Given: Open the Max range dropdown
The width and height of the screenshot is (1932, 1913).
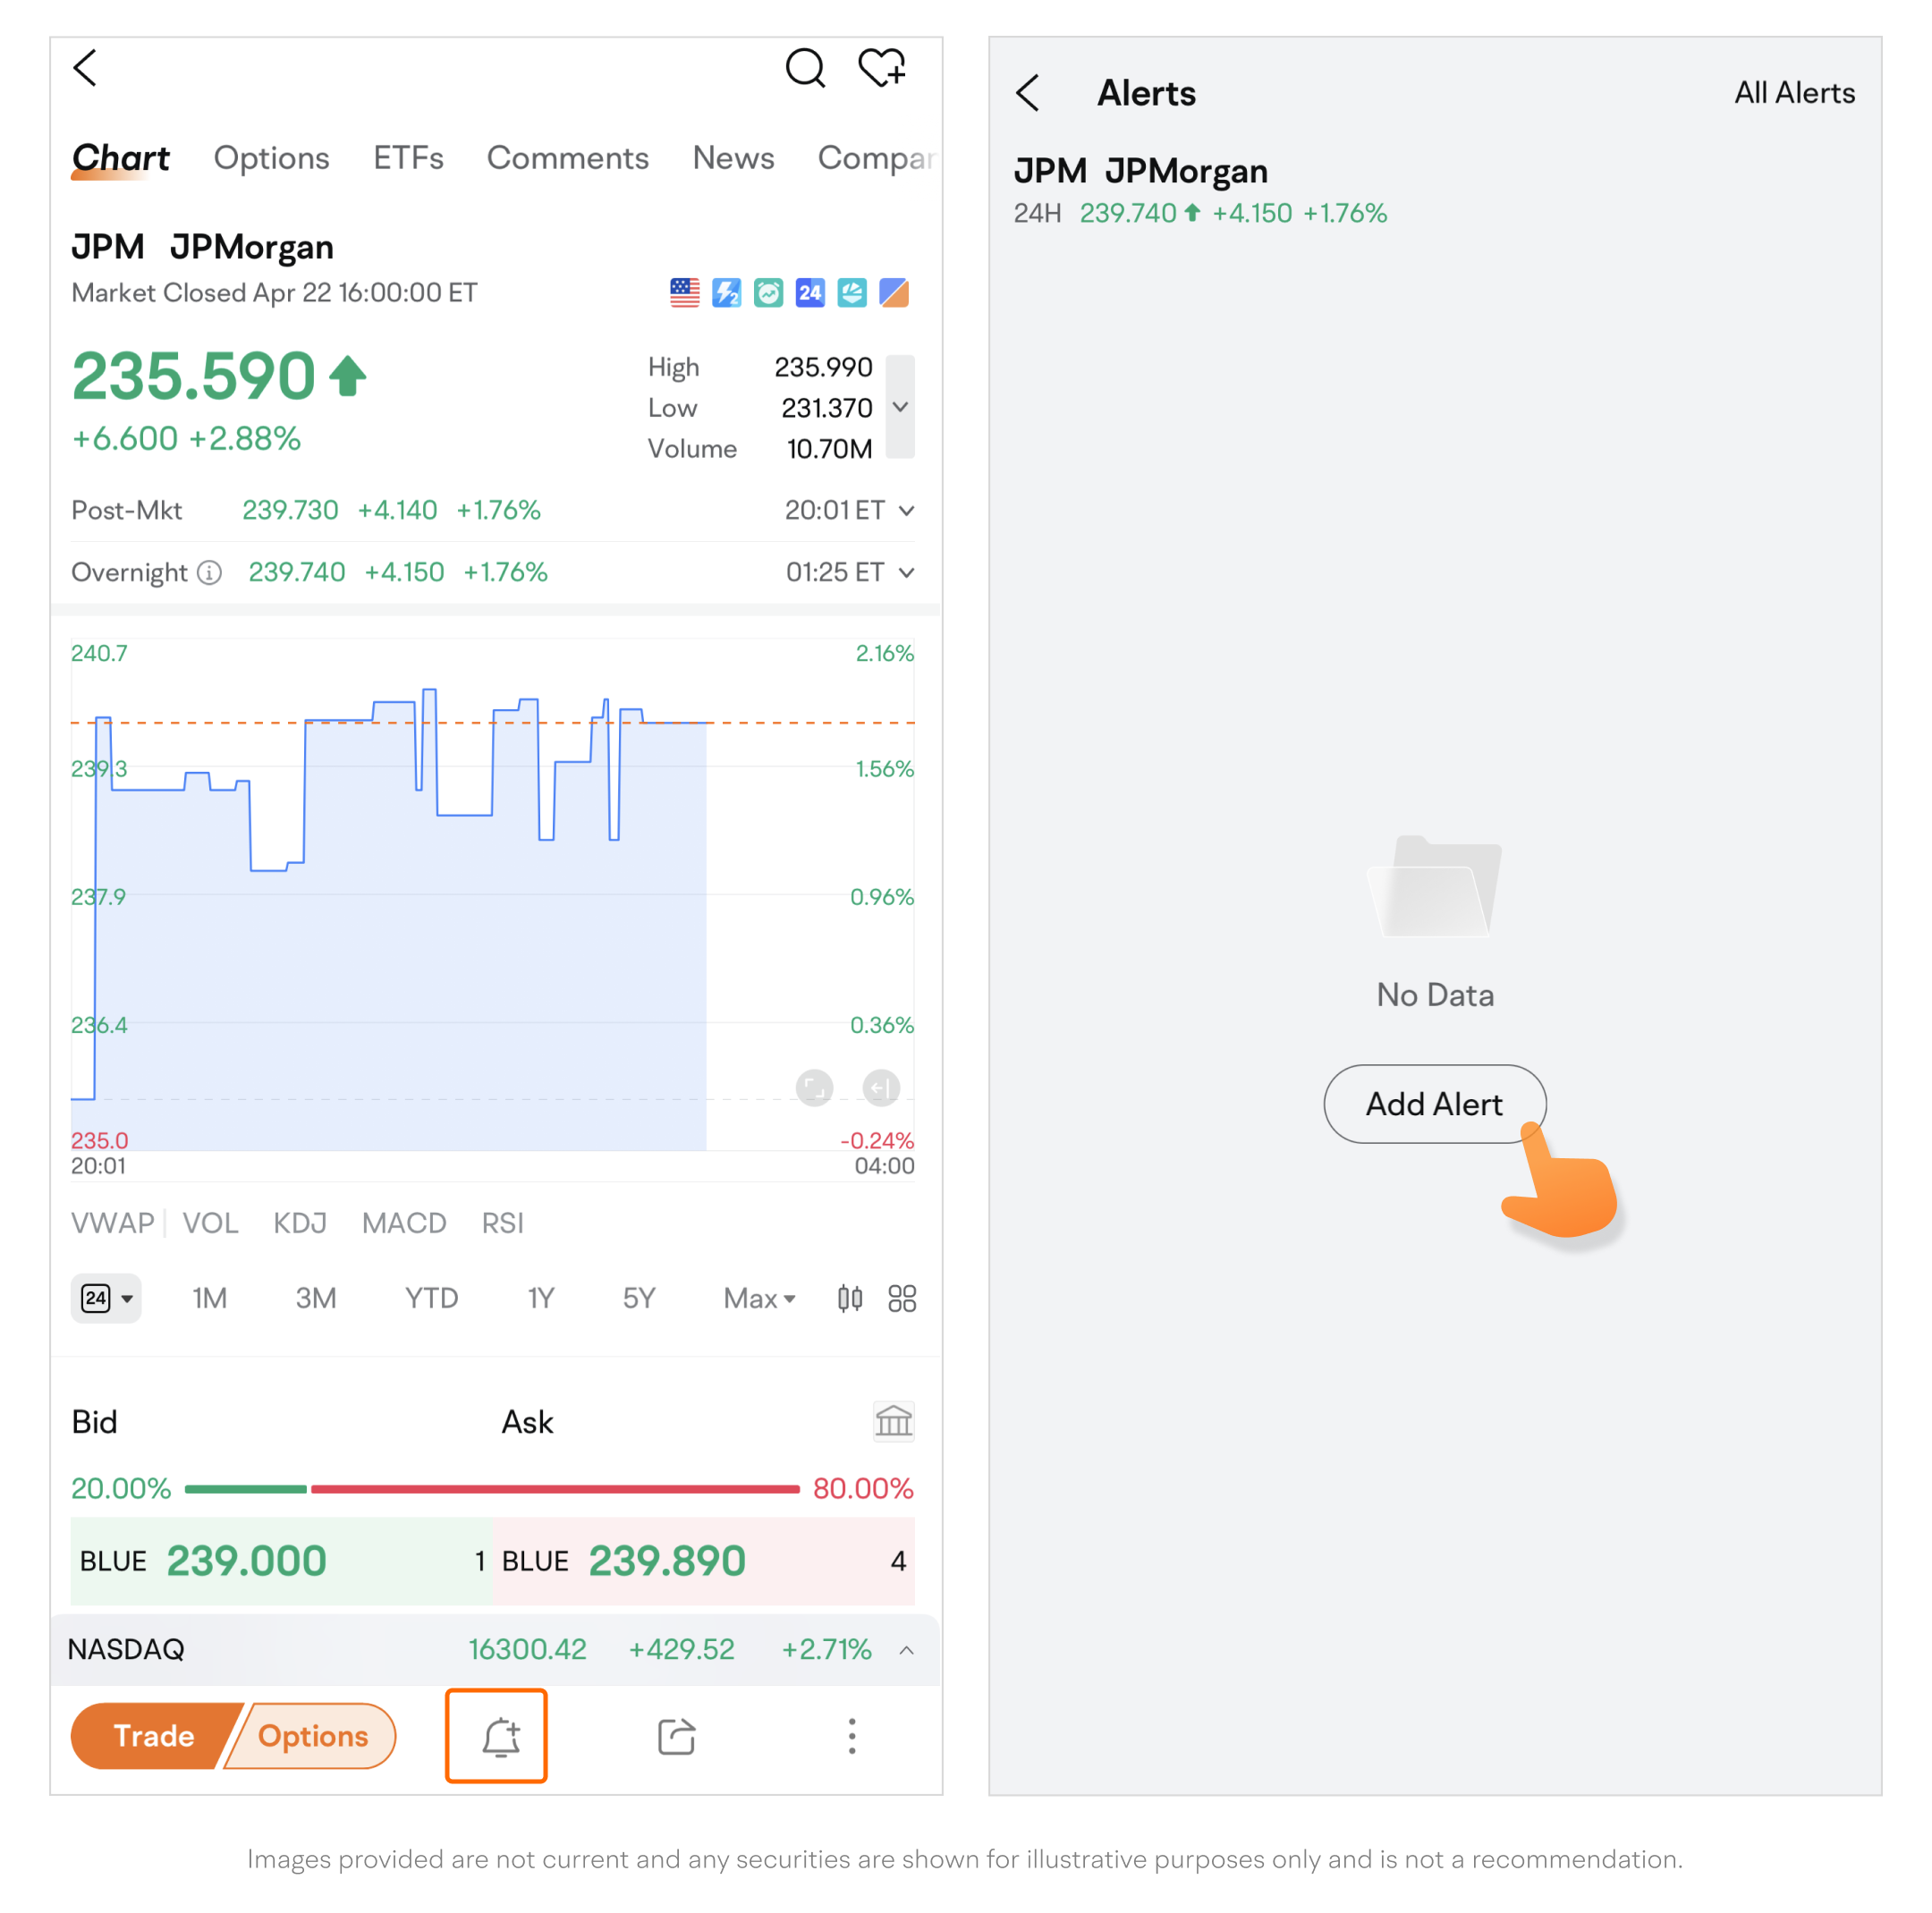Looking at the screenshot, I should [x=759, y=1298].
